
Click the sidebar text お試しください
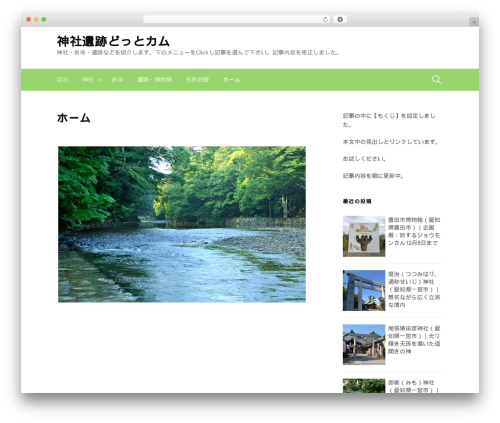[364, 159]
